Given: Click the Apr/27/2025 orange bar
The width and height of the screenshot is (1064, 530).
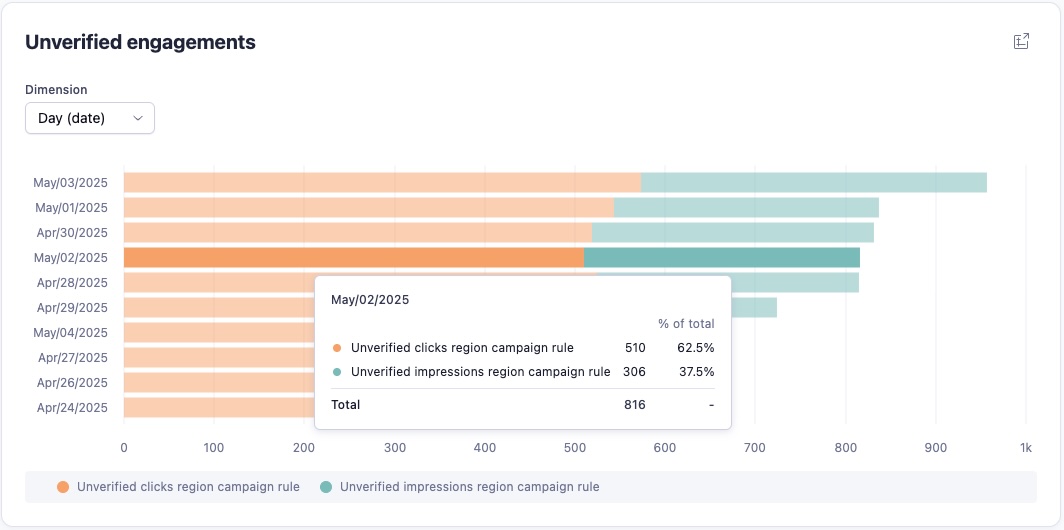Looking at the screenshot, I should [218, 358].
